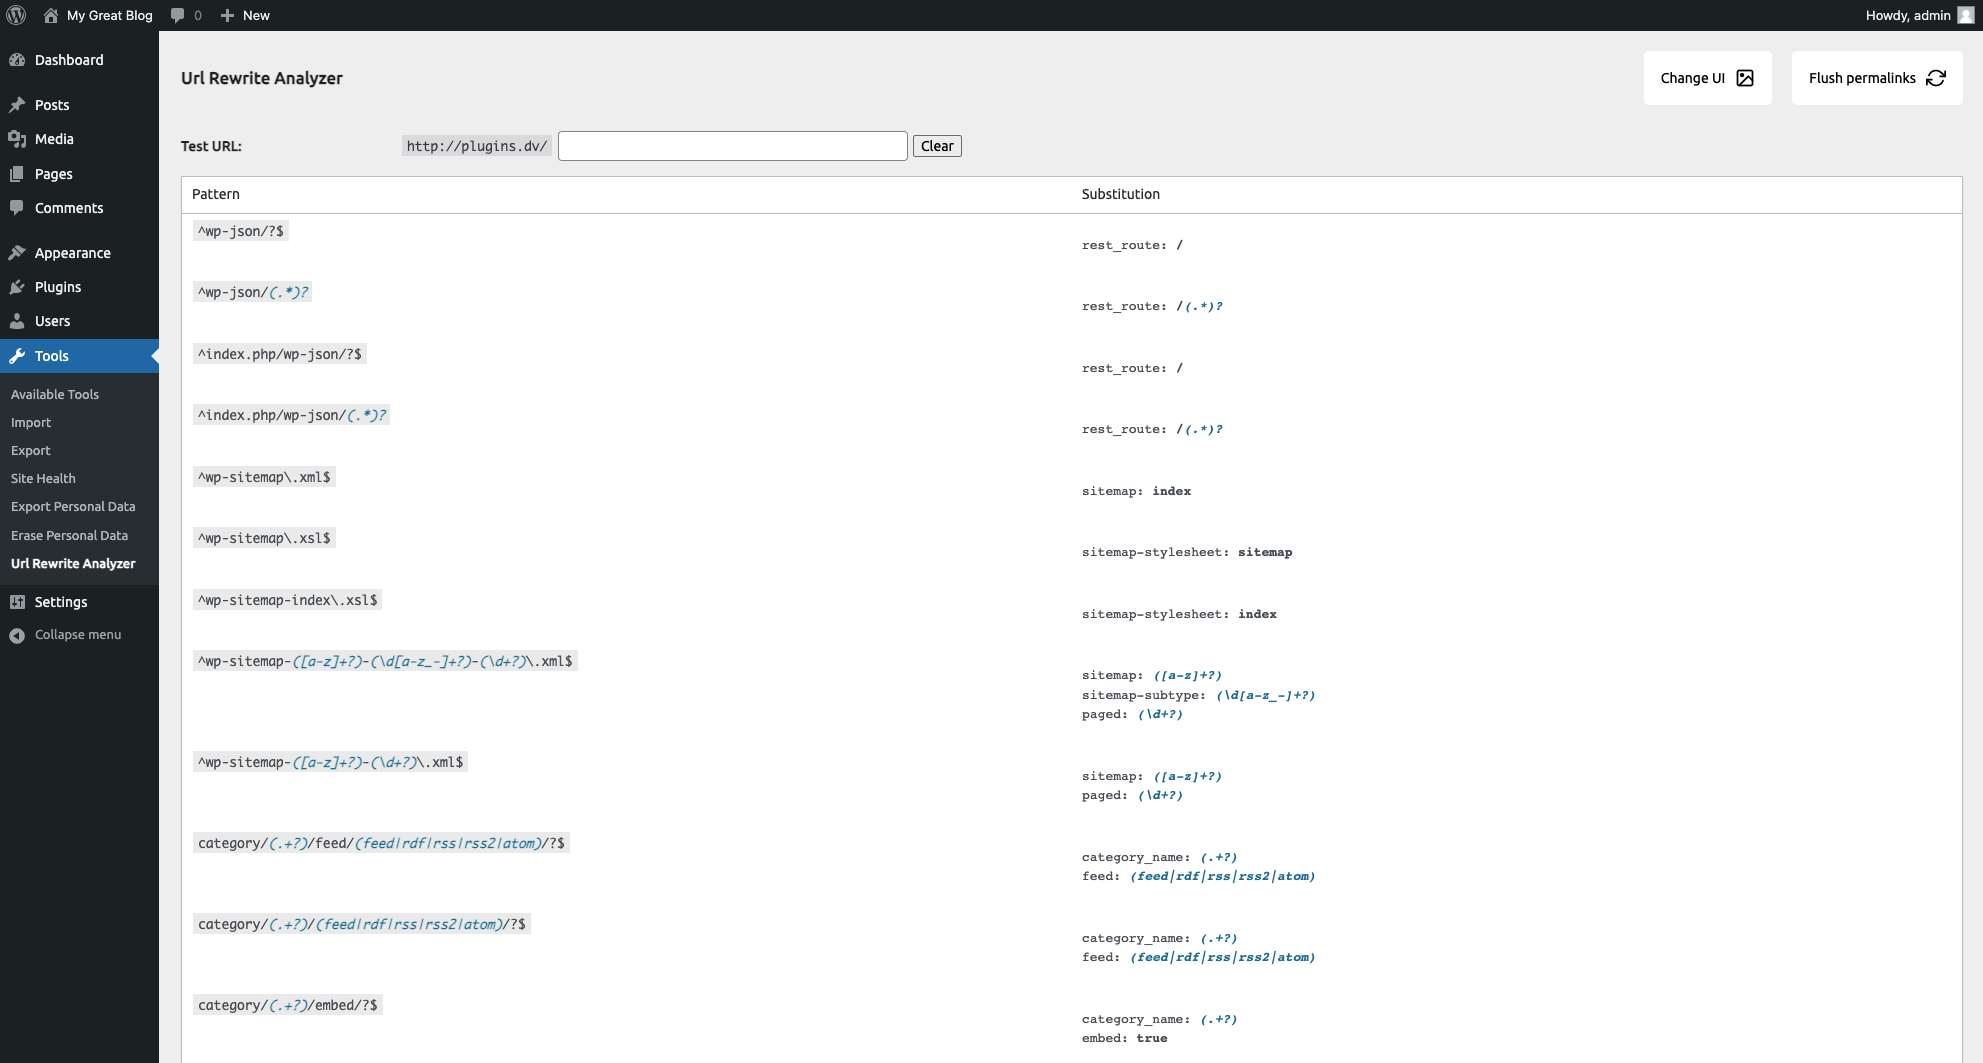This screenshot has height=1063, width=1983.
Task: Click the Tools wrench icon
Action: point(17,356)
